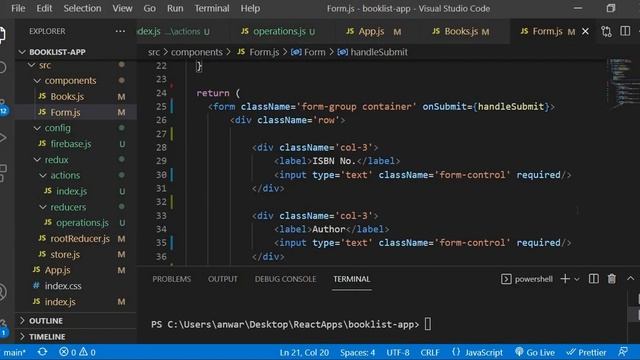Open the Explorer more actions ellipsis
This screenshot has height=360, width=640.
pos(120,31)
